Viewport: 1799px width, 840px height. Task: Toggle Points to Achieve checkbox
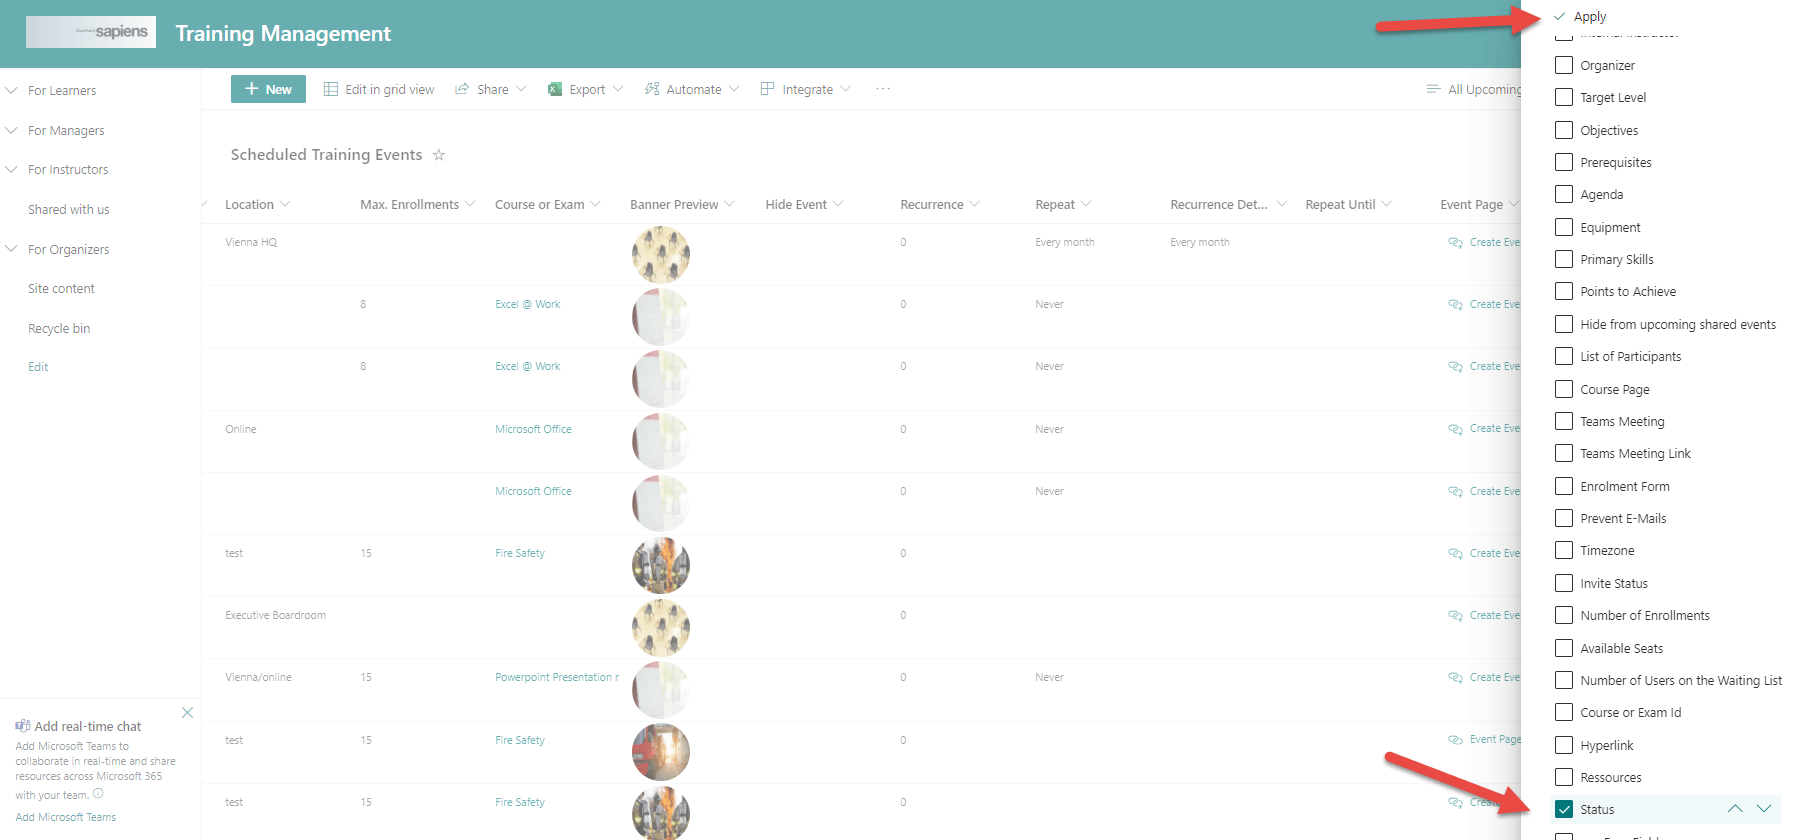pos(1564,291)
